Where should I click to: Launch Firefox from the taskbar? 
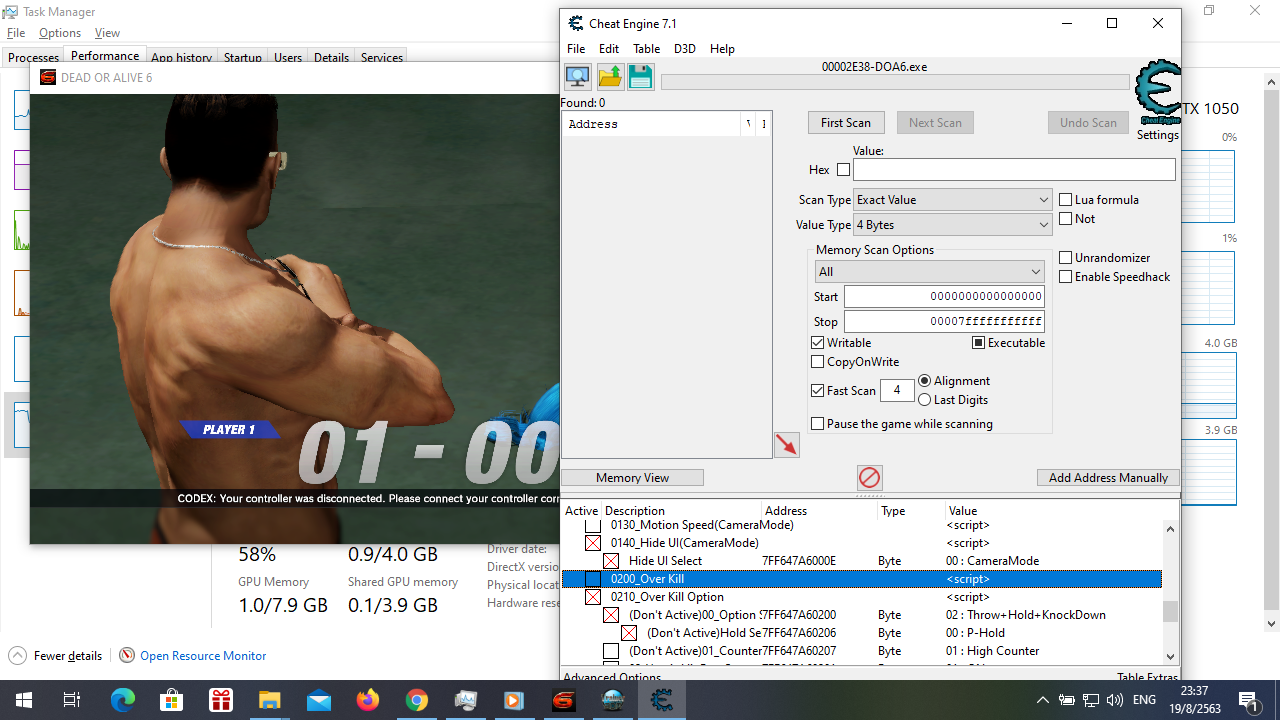click(368, 700)
